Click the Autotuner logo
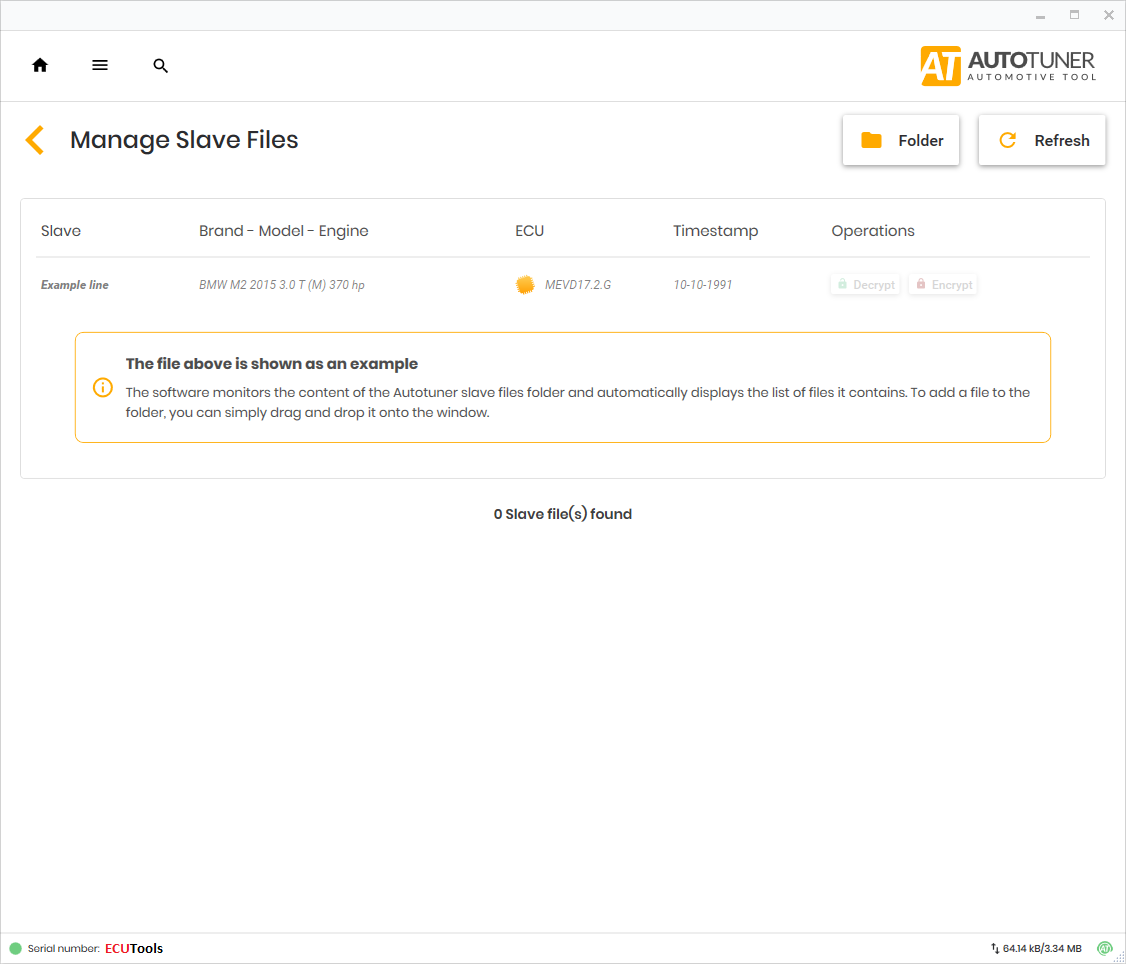 1008,66
